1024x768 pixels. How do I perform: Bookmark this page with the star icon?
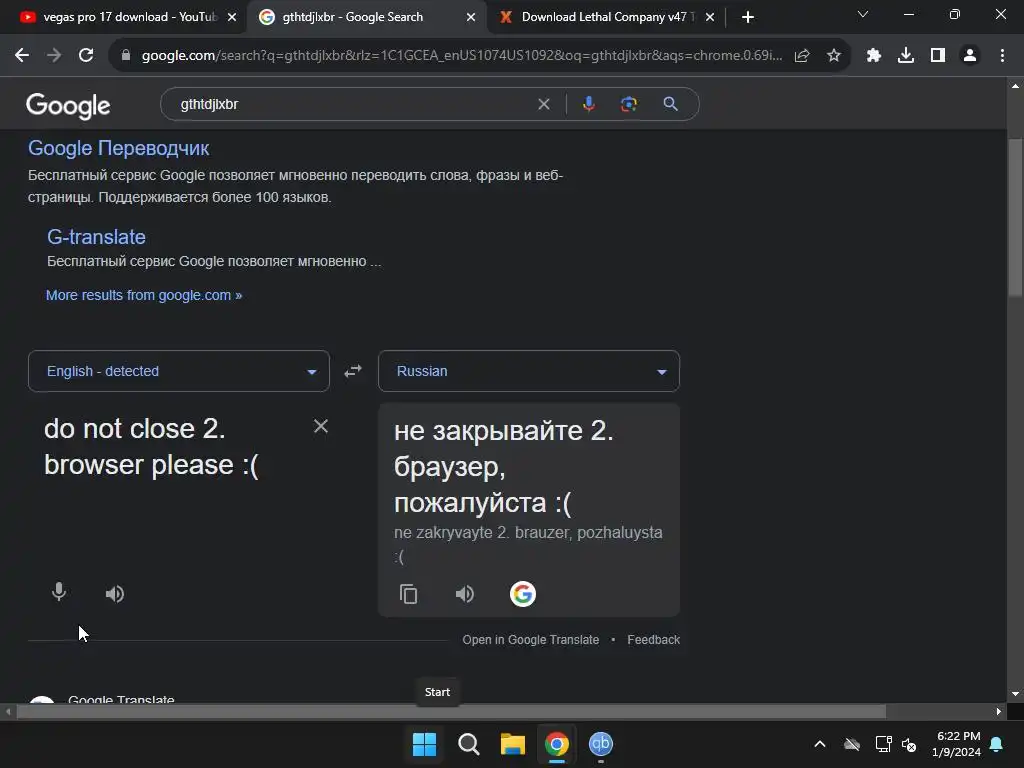click(x=834, y=56)
